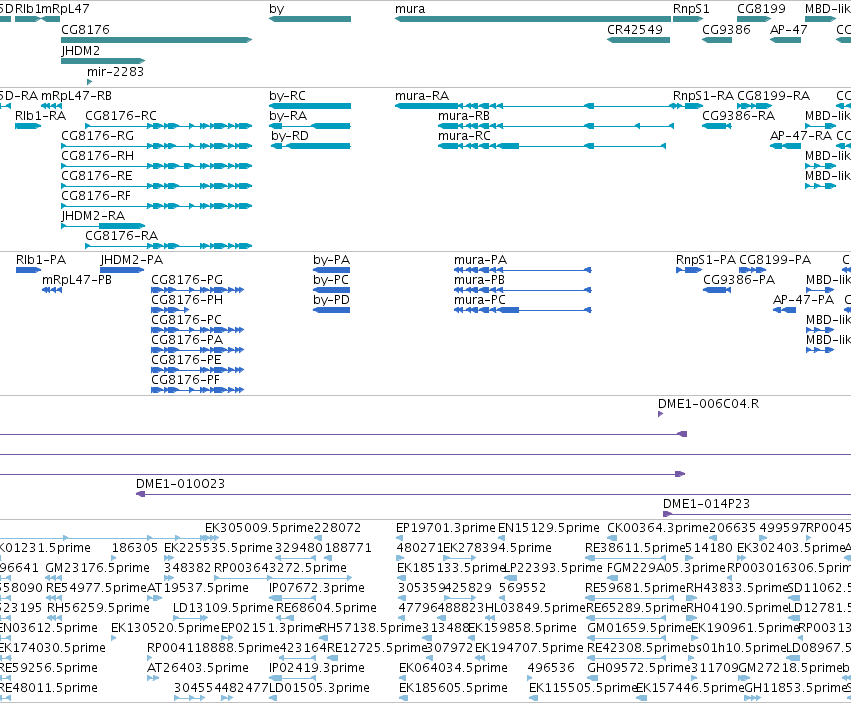Click the AP-47 gene label
Image resolution: width=851 pixels, height=703 pixels.
pos(789,29)
